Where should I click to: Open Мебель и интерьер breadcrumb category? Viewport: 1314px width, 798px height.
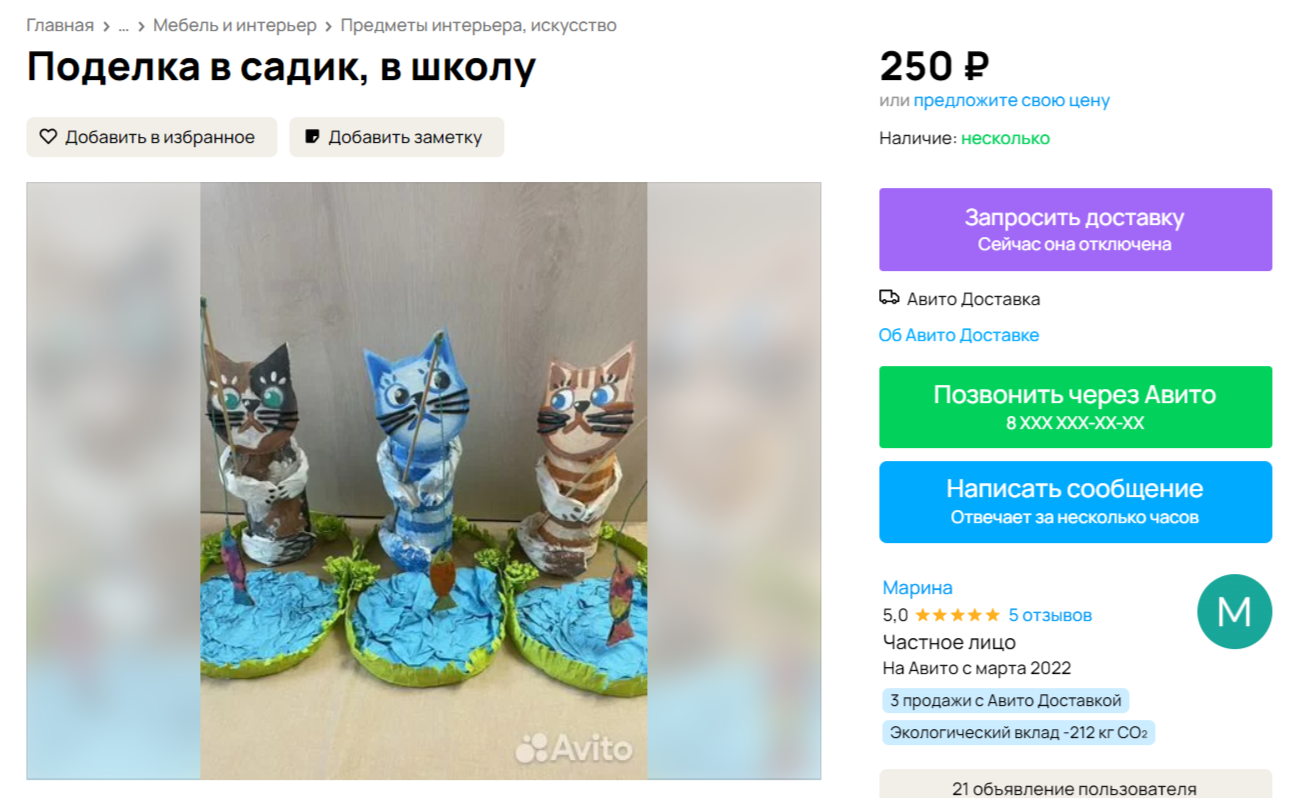[x=235, y=25]
